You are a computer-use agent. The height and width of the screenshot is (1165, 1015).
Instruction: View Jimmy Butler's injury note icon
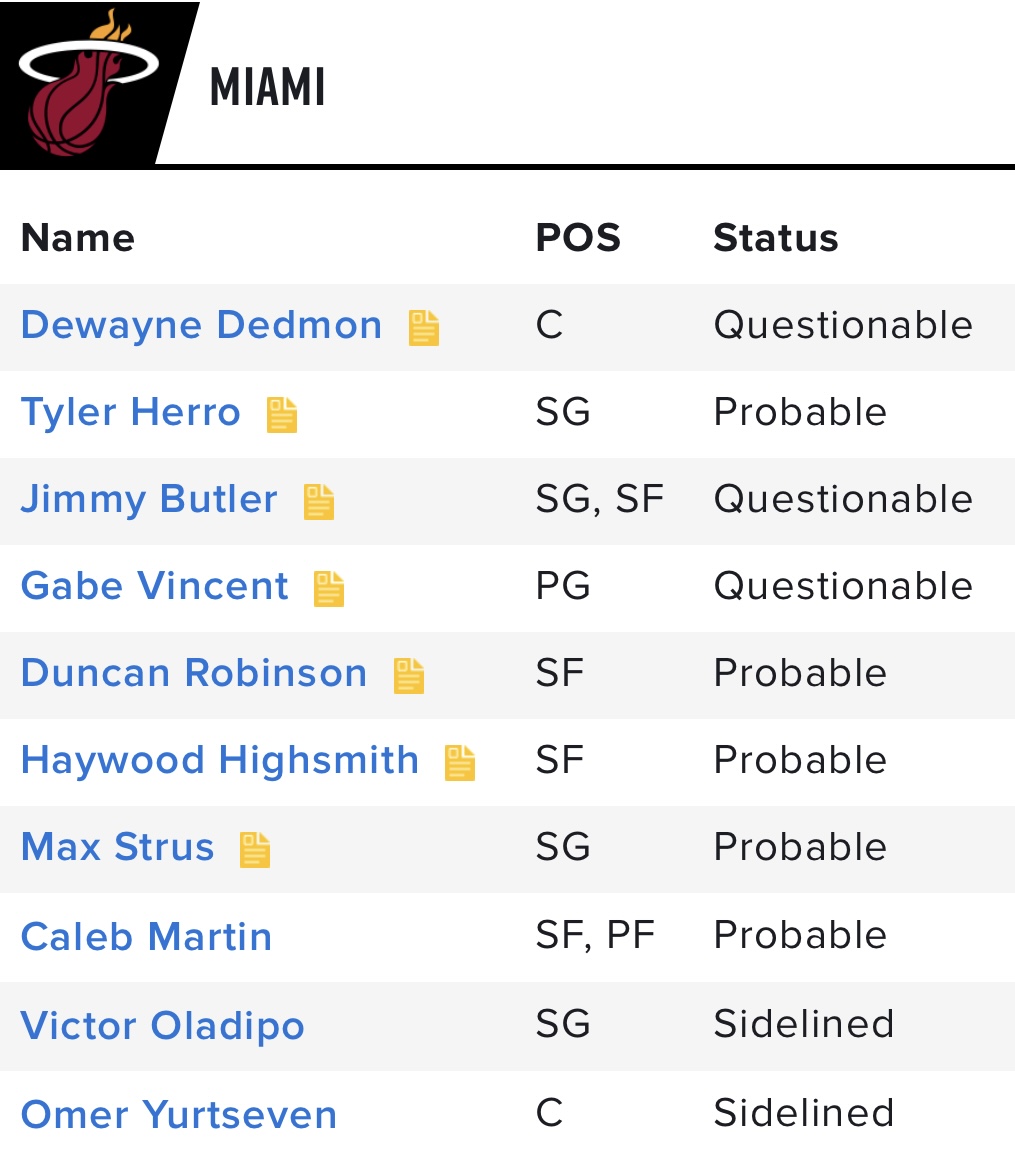tap(319, 501)
